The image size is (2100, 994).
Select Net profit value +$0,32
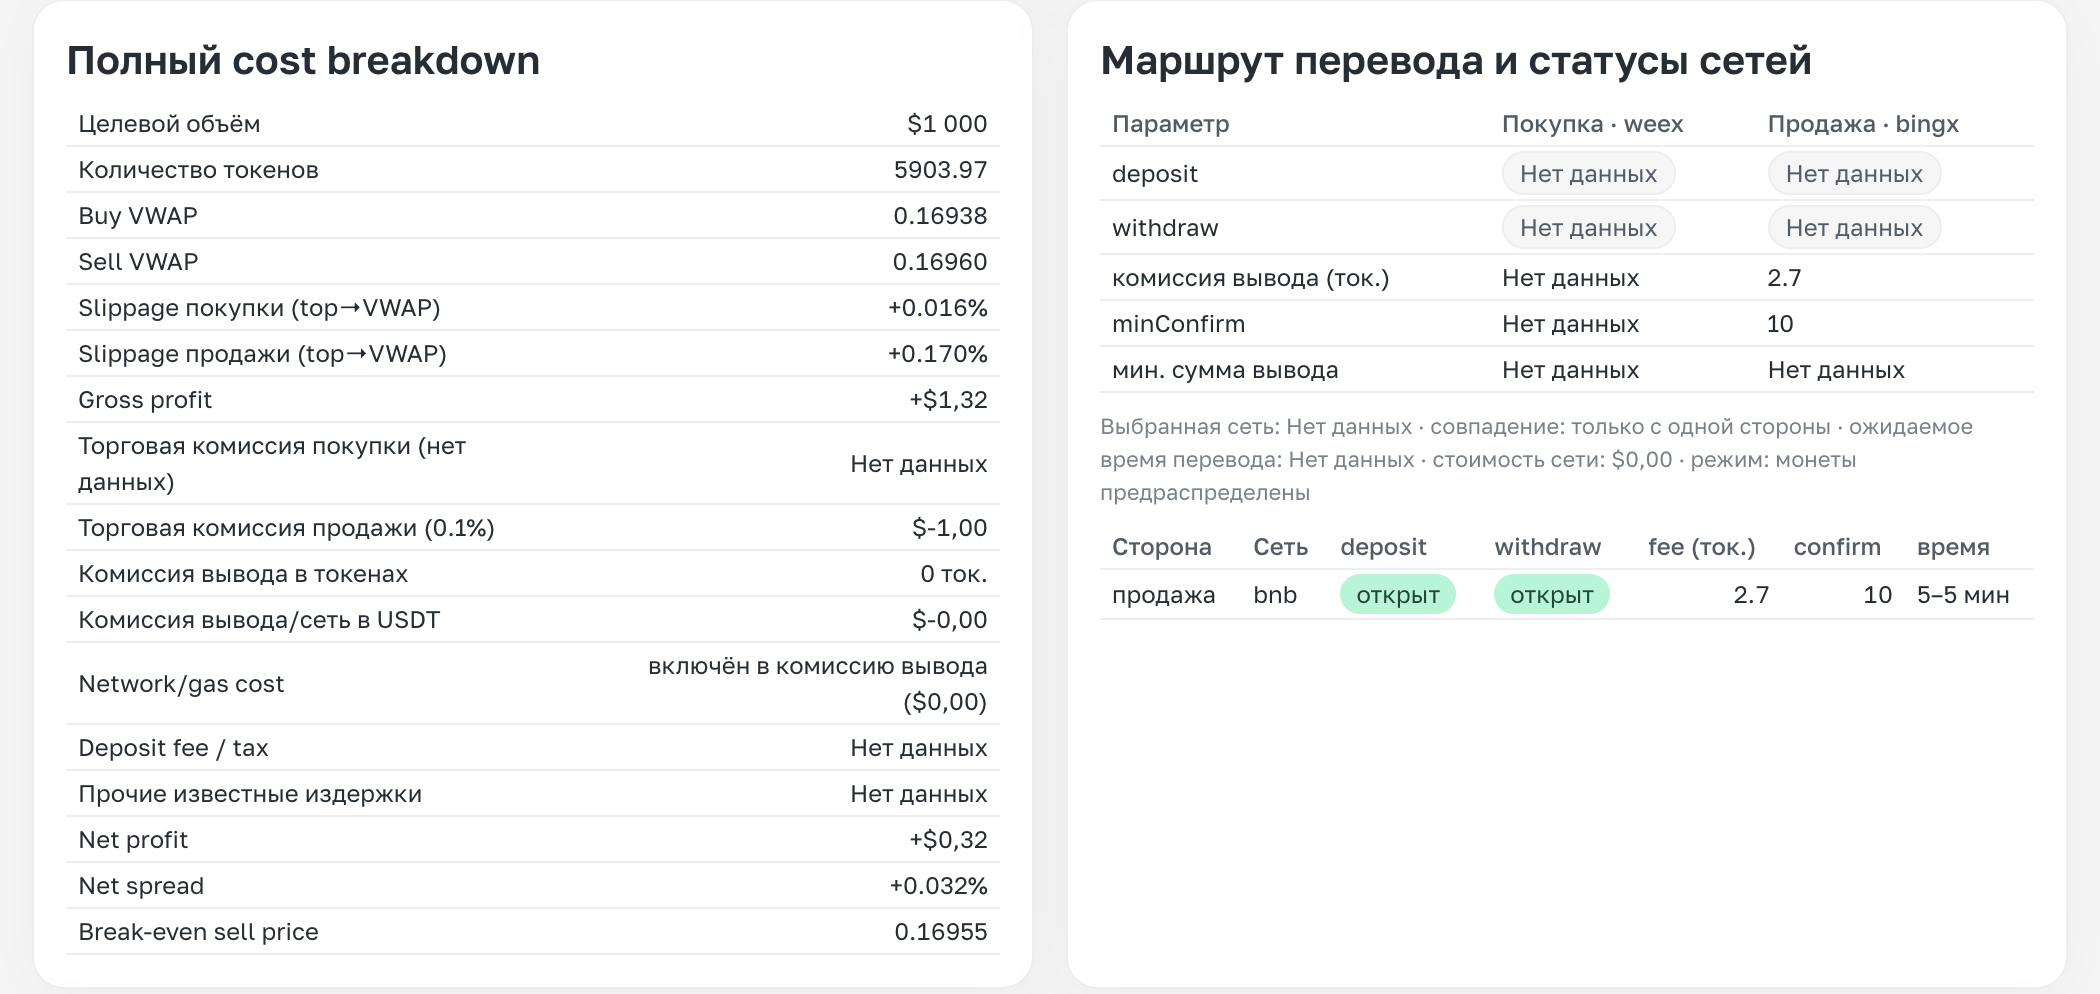(948, 840)
